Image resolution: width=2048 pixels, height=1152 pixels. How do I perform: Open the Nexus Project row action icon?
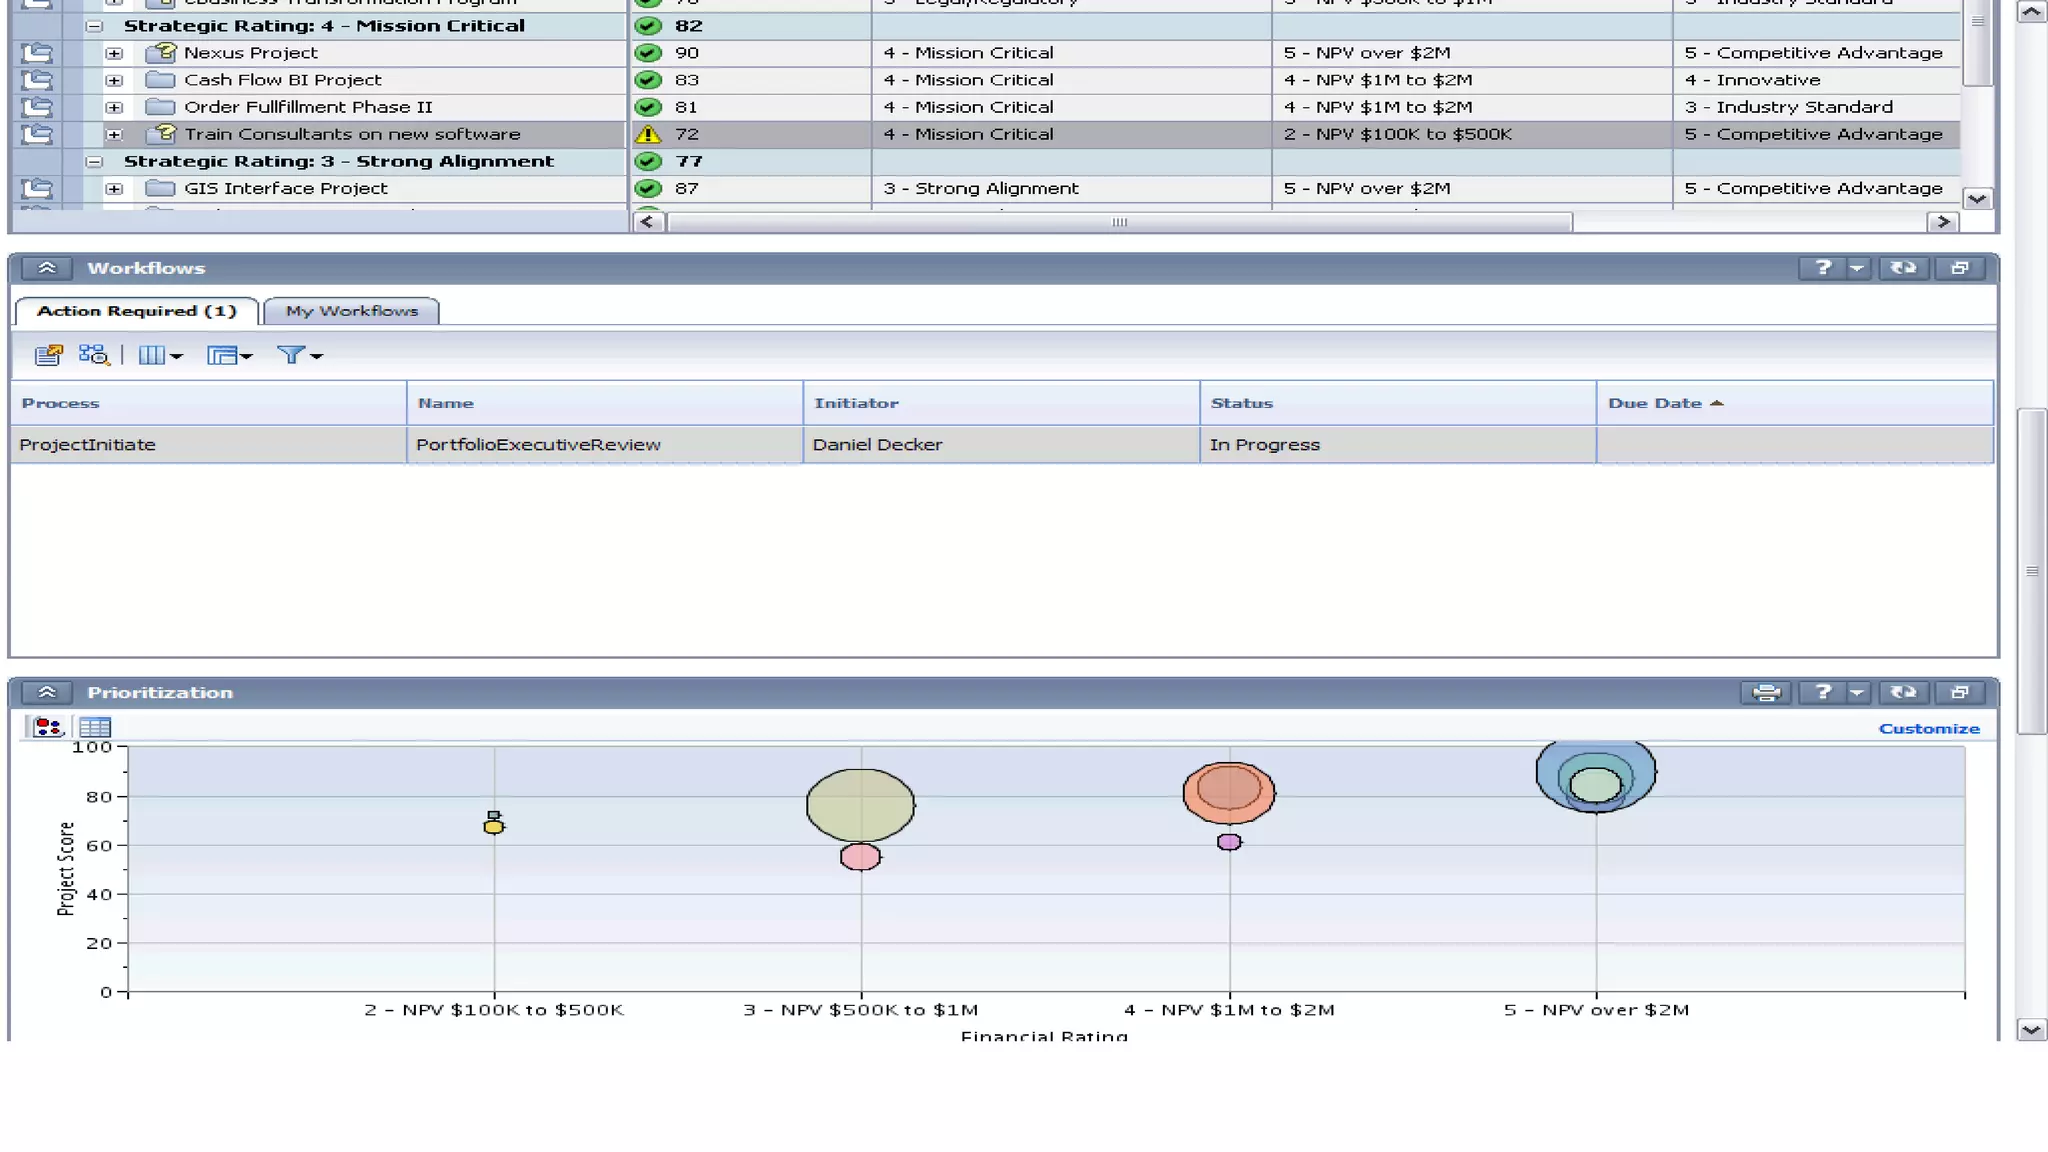(x=37, y=53)
